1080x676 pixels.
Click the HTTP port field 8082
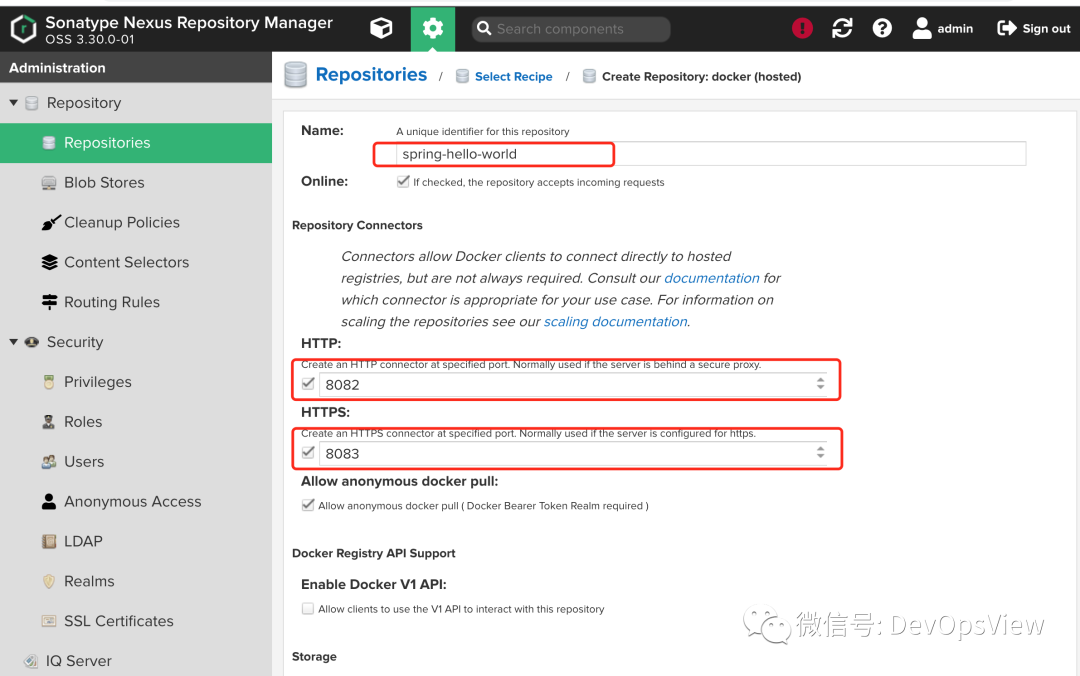coord(573,385)
